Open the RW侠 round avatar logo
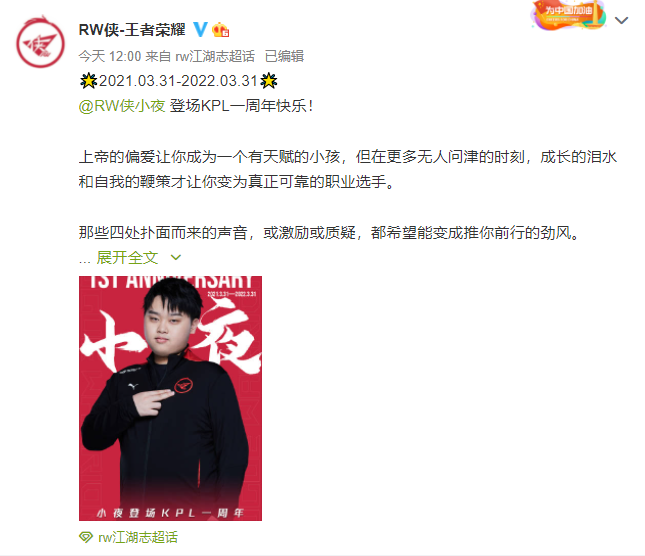The width and height of the screenshot is (645, 556). (x=40, y=42)
